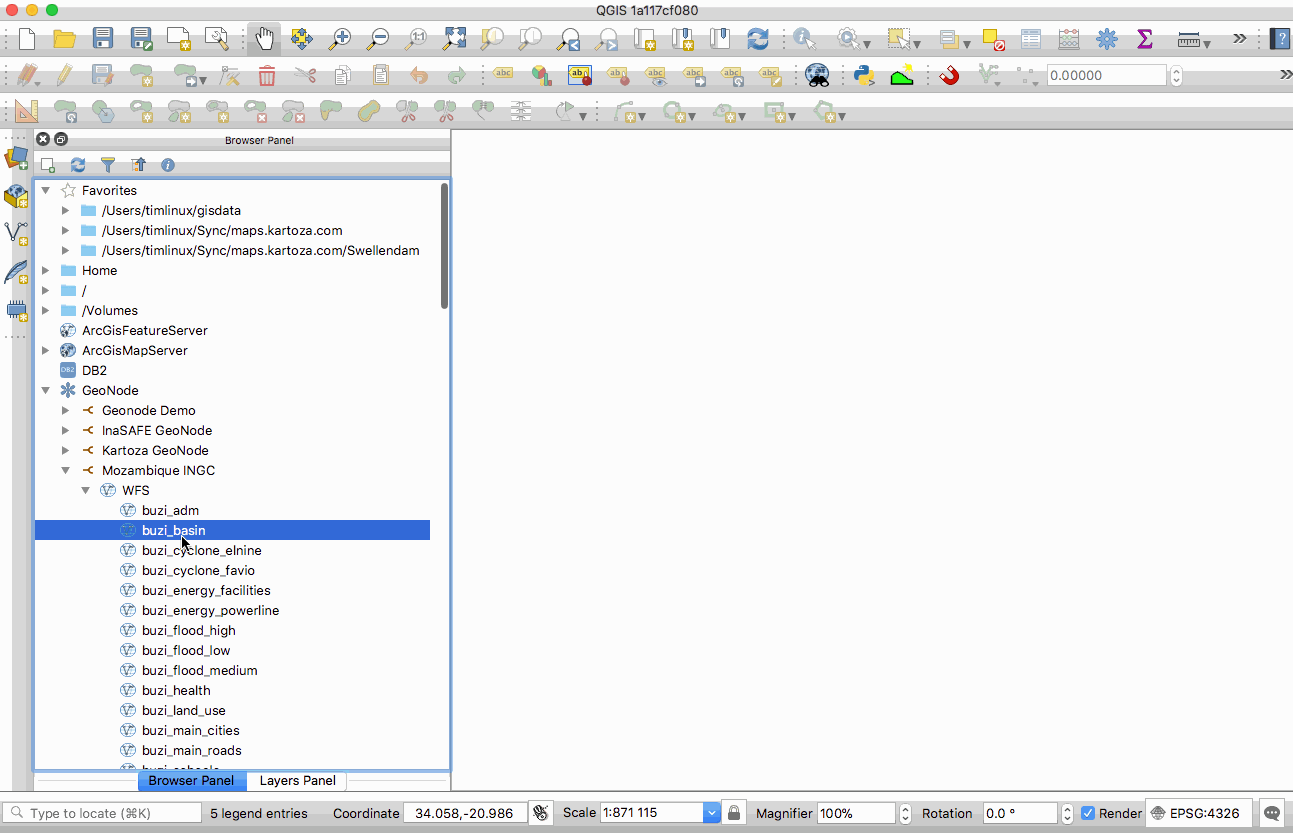Switch to the Layers Panel tab

(x=297, y=781)
